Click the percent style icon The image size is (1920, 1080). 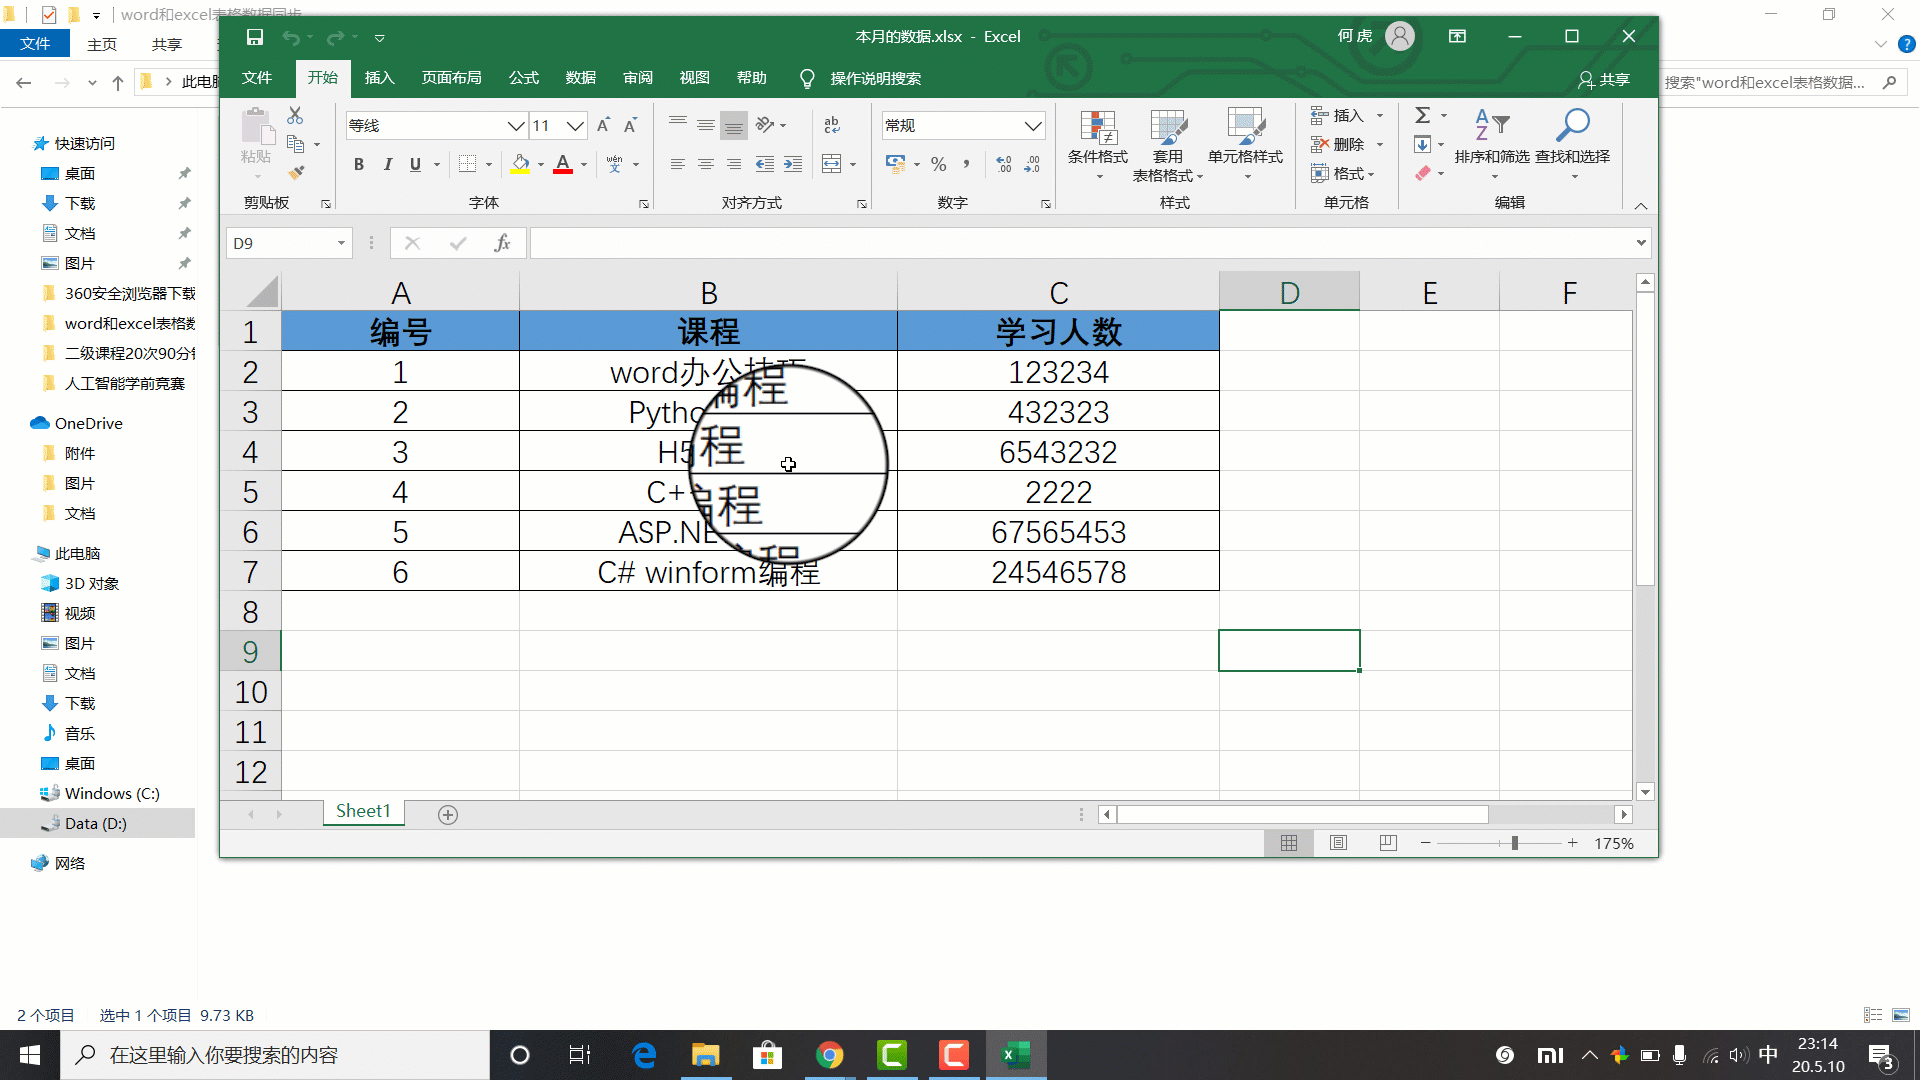(x=938, y=164)
